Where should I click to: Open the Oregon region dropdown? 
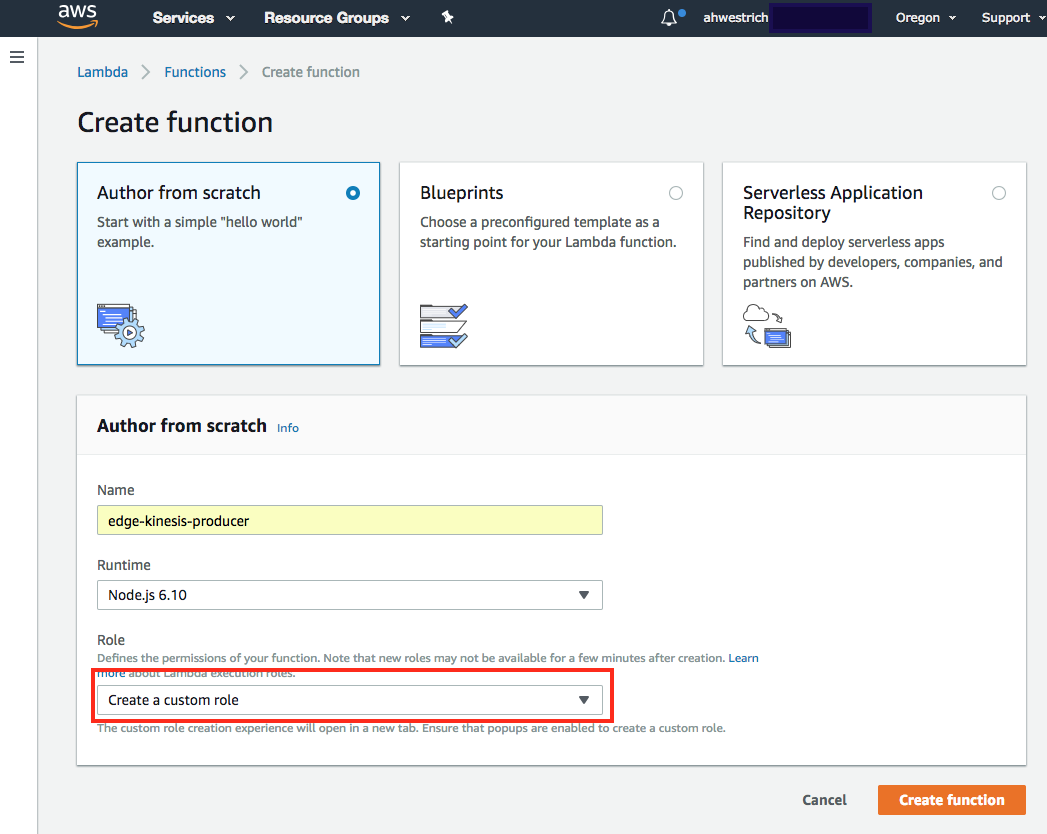(x=925, y=18)
